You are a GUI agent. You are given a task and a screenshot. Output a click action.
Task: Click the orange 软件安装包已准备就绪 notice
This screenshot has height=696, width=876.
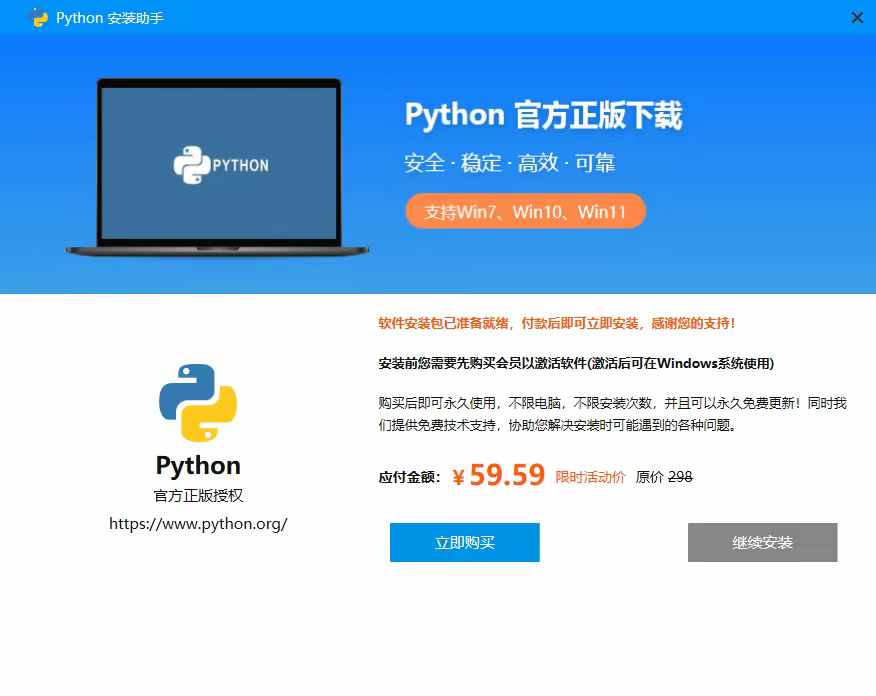tap(557, 323)
